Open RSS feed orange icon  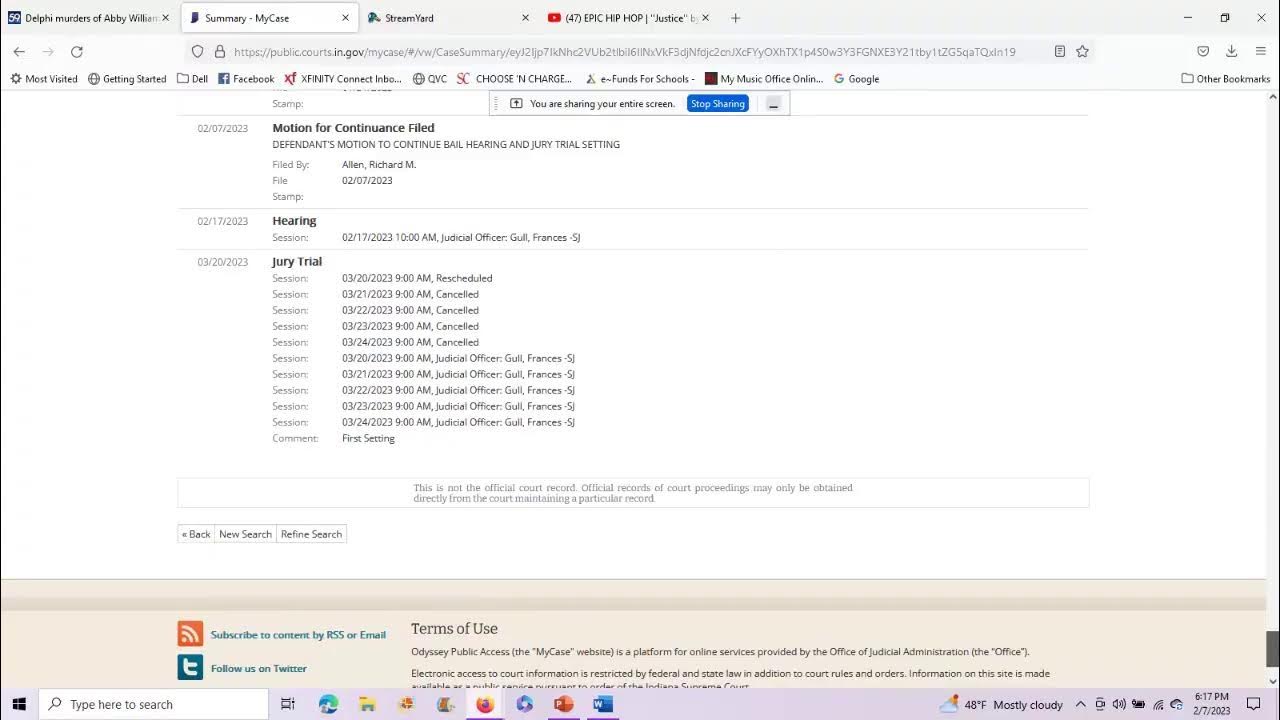(x=190, y=634)
